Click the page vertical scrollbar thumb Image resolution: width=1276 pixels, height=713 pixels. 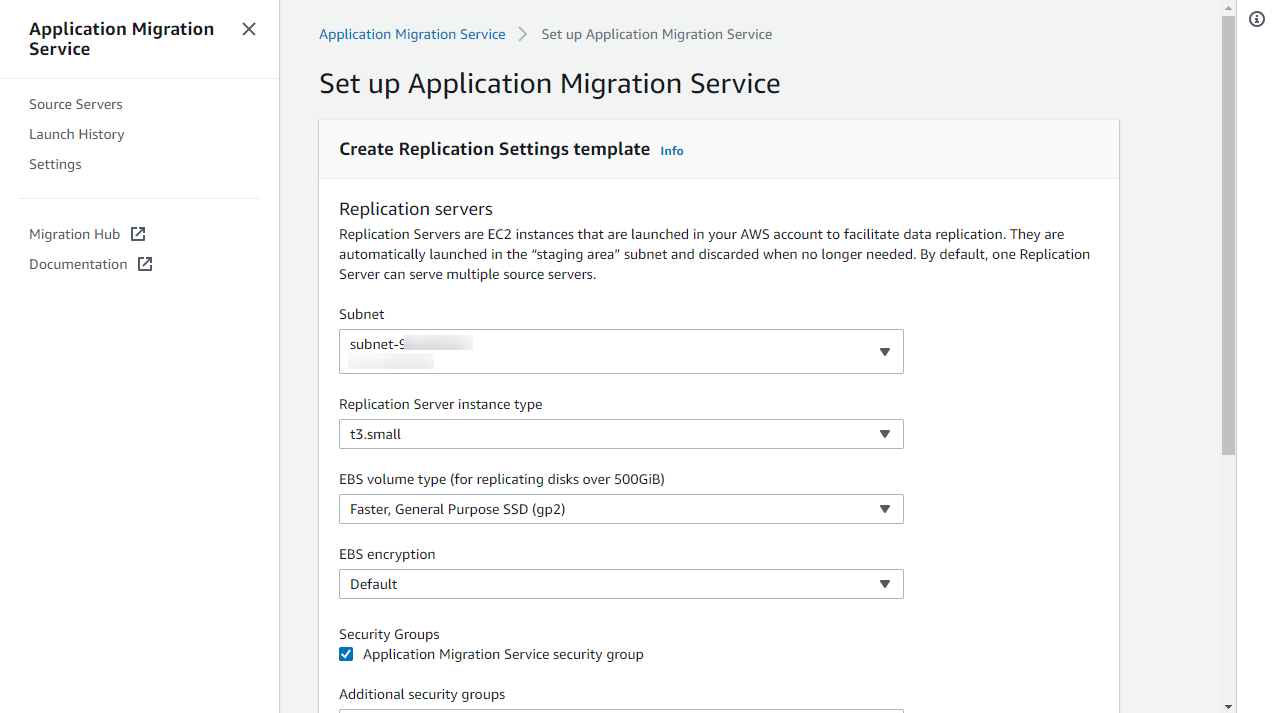click(1229, 235)
